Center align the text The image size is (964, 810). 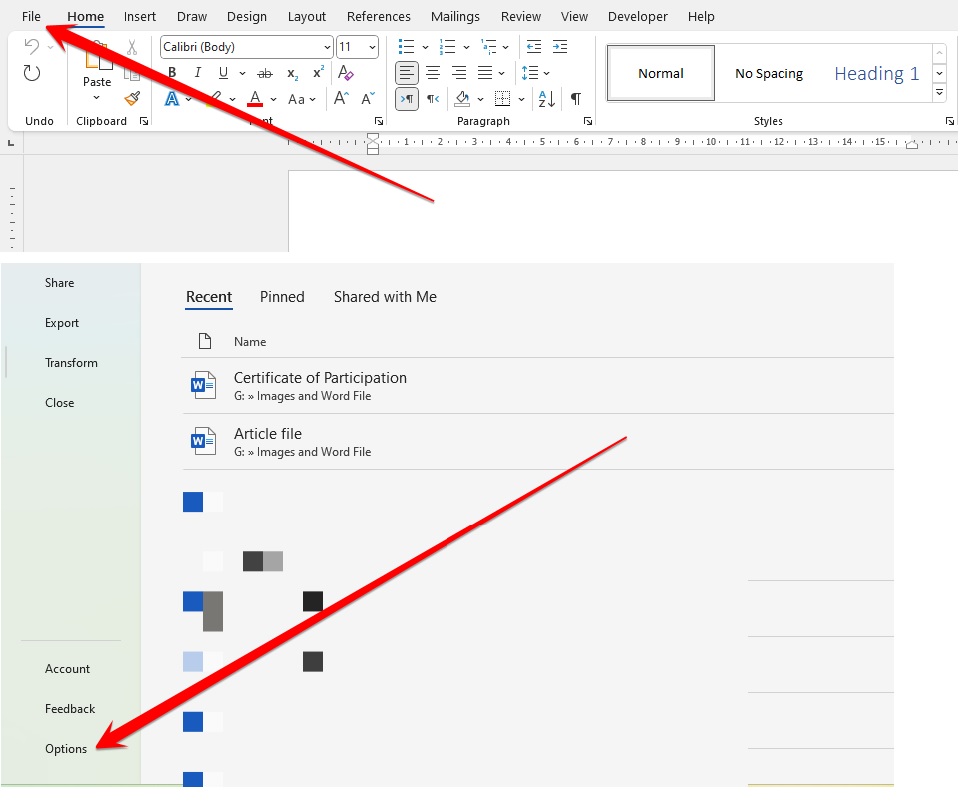click(433, 73)
